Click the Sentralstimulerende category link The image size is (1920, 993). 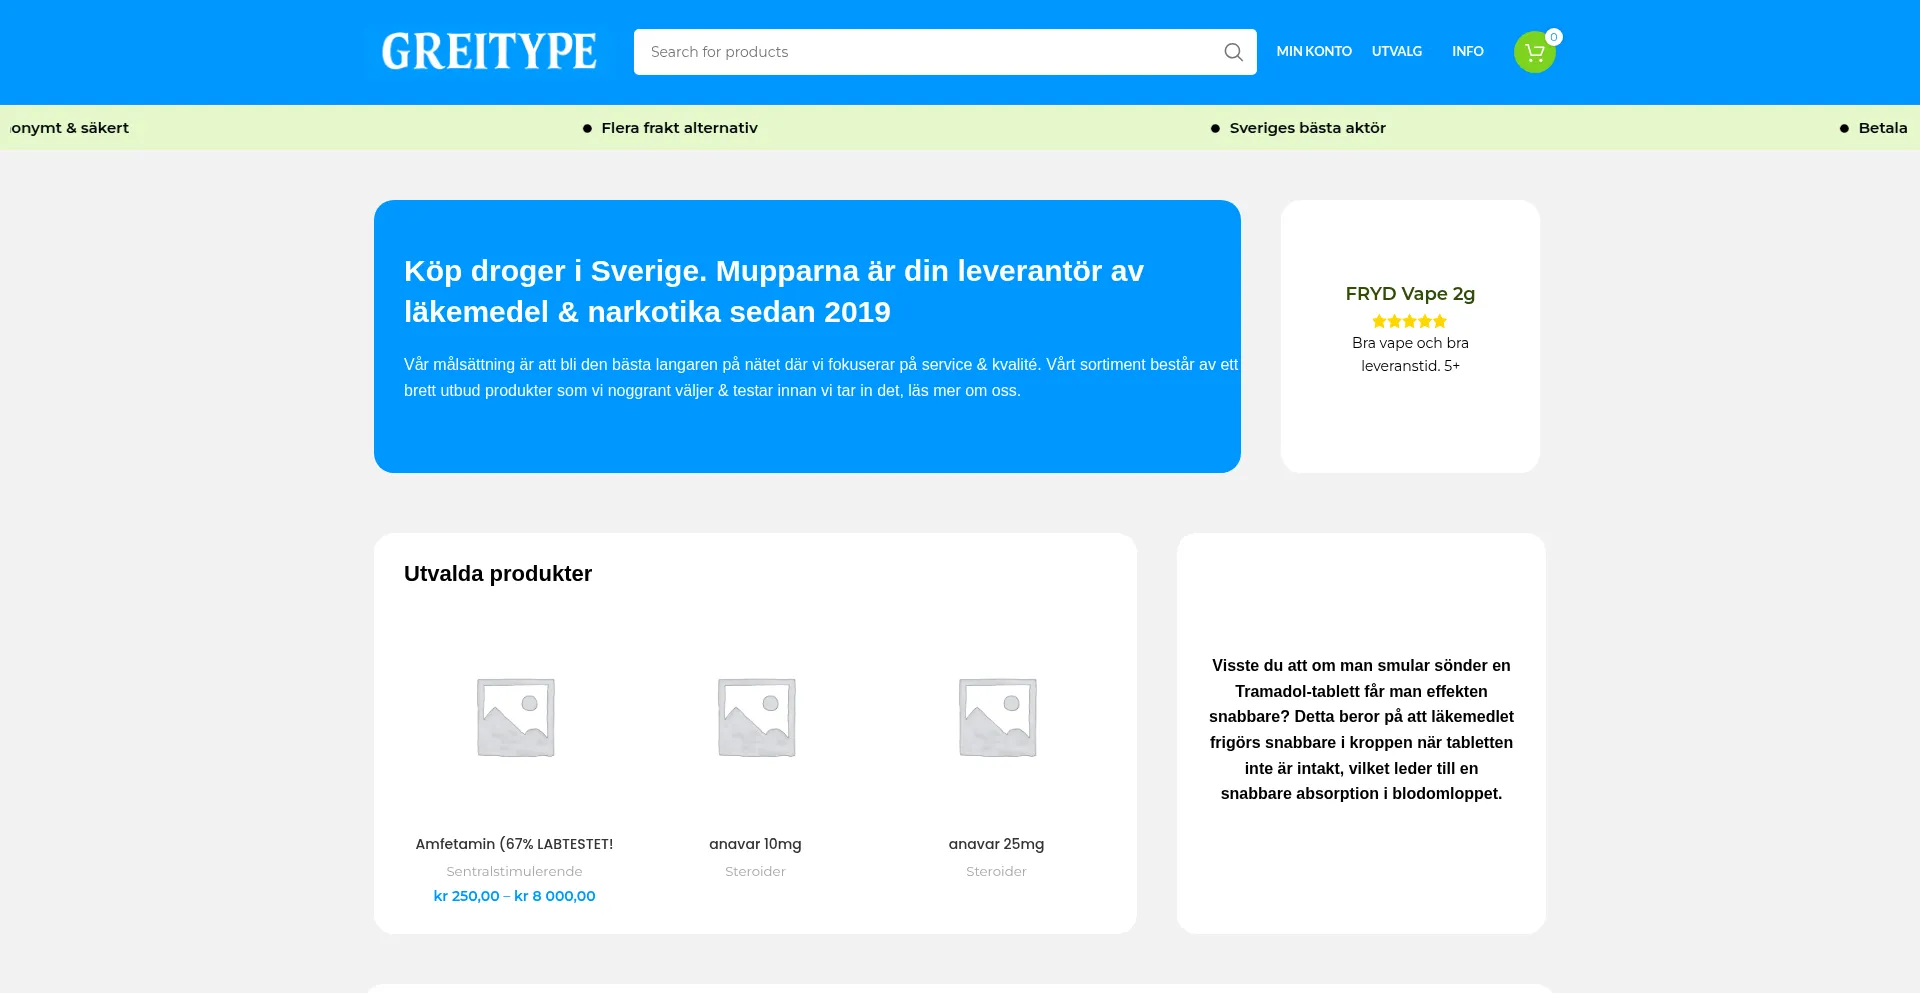514,871
